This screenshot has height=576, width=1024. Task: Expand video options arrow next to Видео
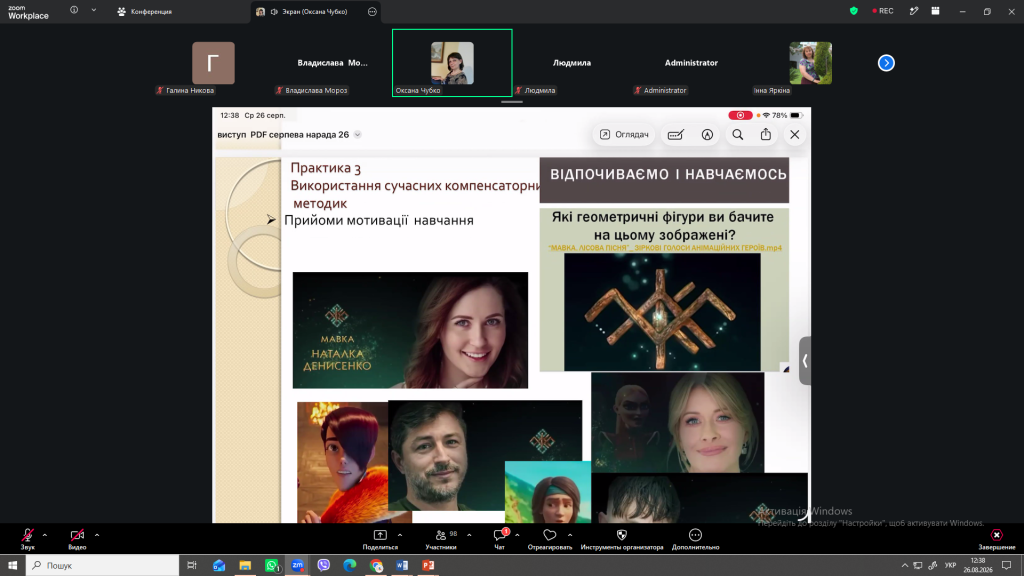point(97,535)
